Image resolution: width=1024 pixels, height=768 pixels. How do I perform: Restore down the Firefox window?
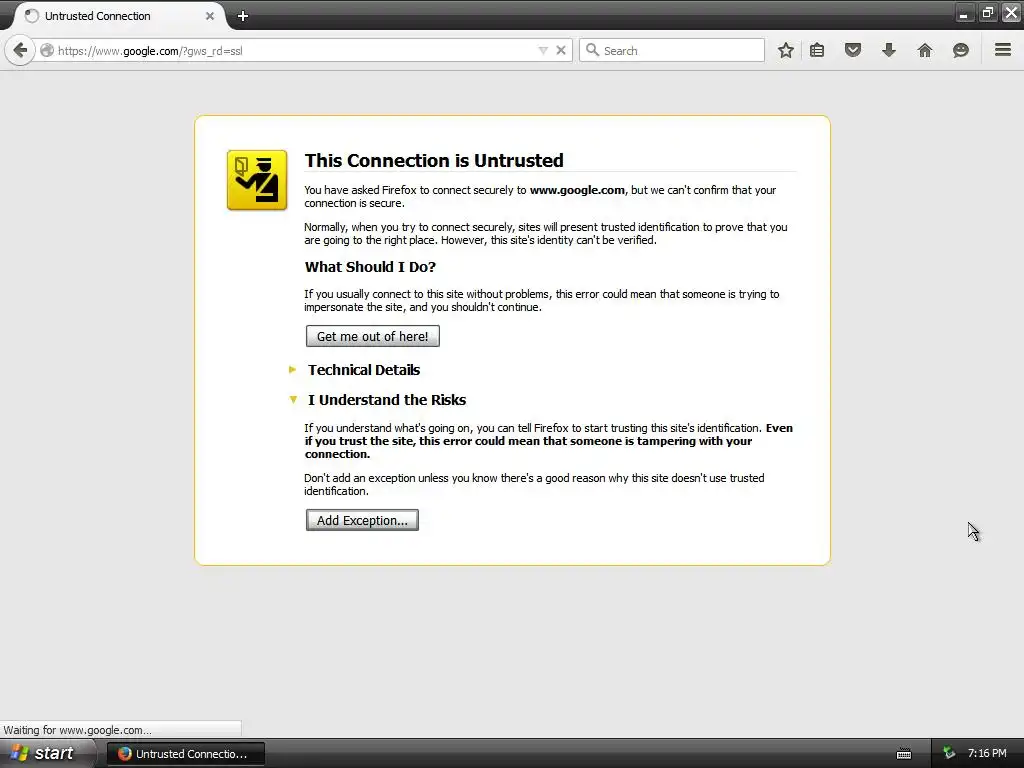tap(987, 13)
